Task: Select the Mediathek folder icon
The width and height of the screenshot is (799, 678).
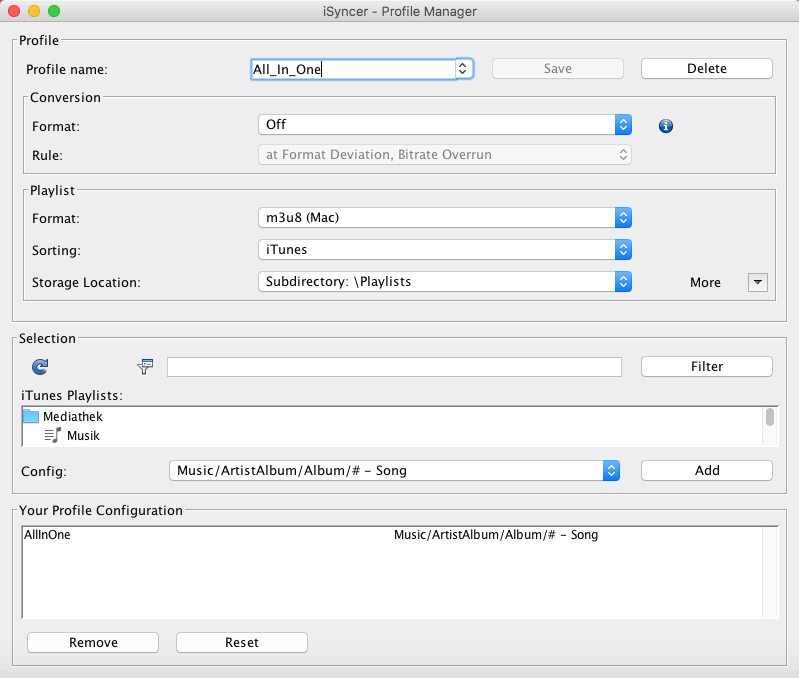Action: coord(31,416)
